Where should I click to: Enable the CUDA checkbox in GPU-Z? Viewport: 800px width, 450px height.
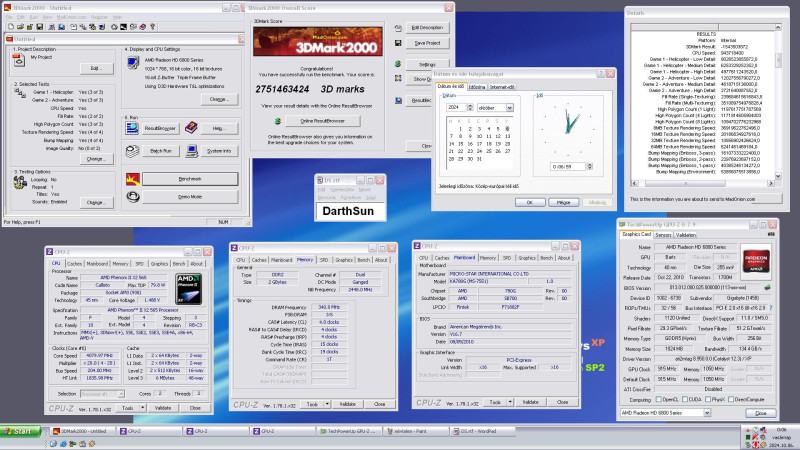coord(685,399)
